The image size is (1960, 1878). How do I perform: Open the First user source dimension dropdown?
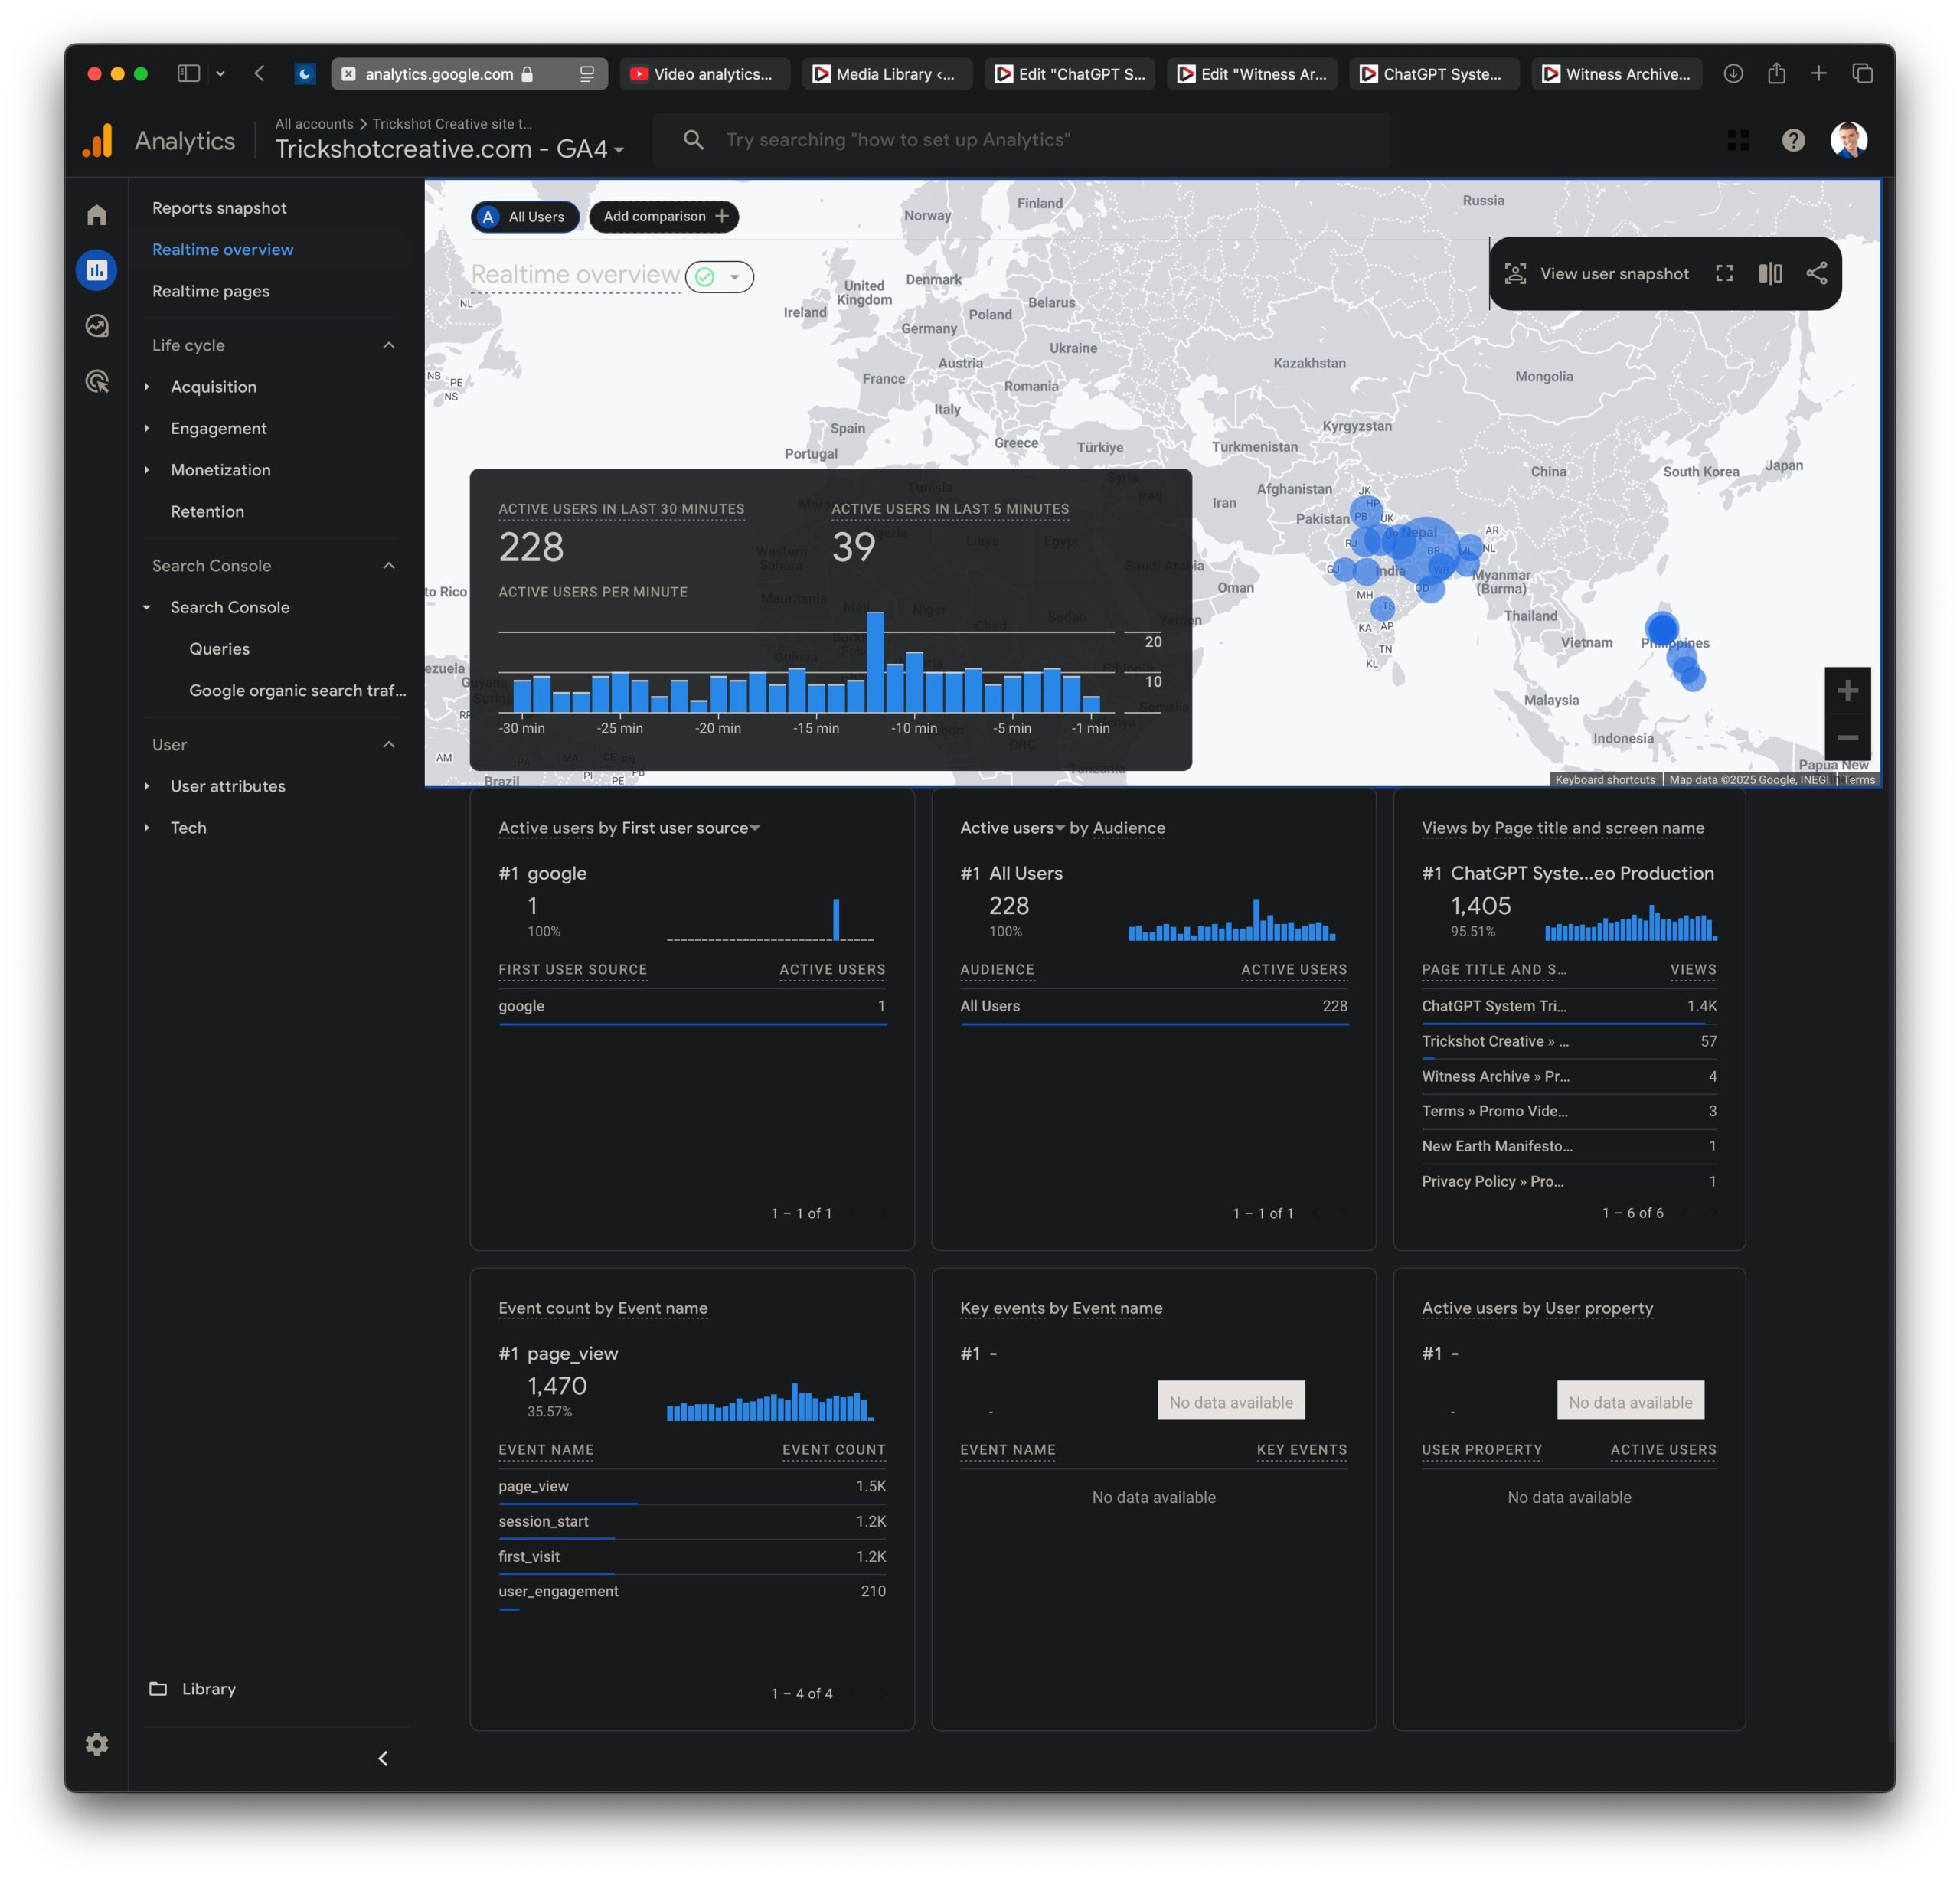click(691, 828)
